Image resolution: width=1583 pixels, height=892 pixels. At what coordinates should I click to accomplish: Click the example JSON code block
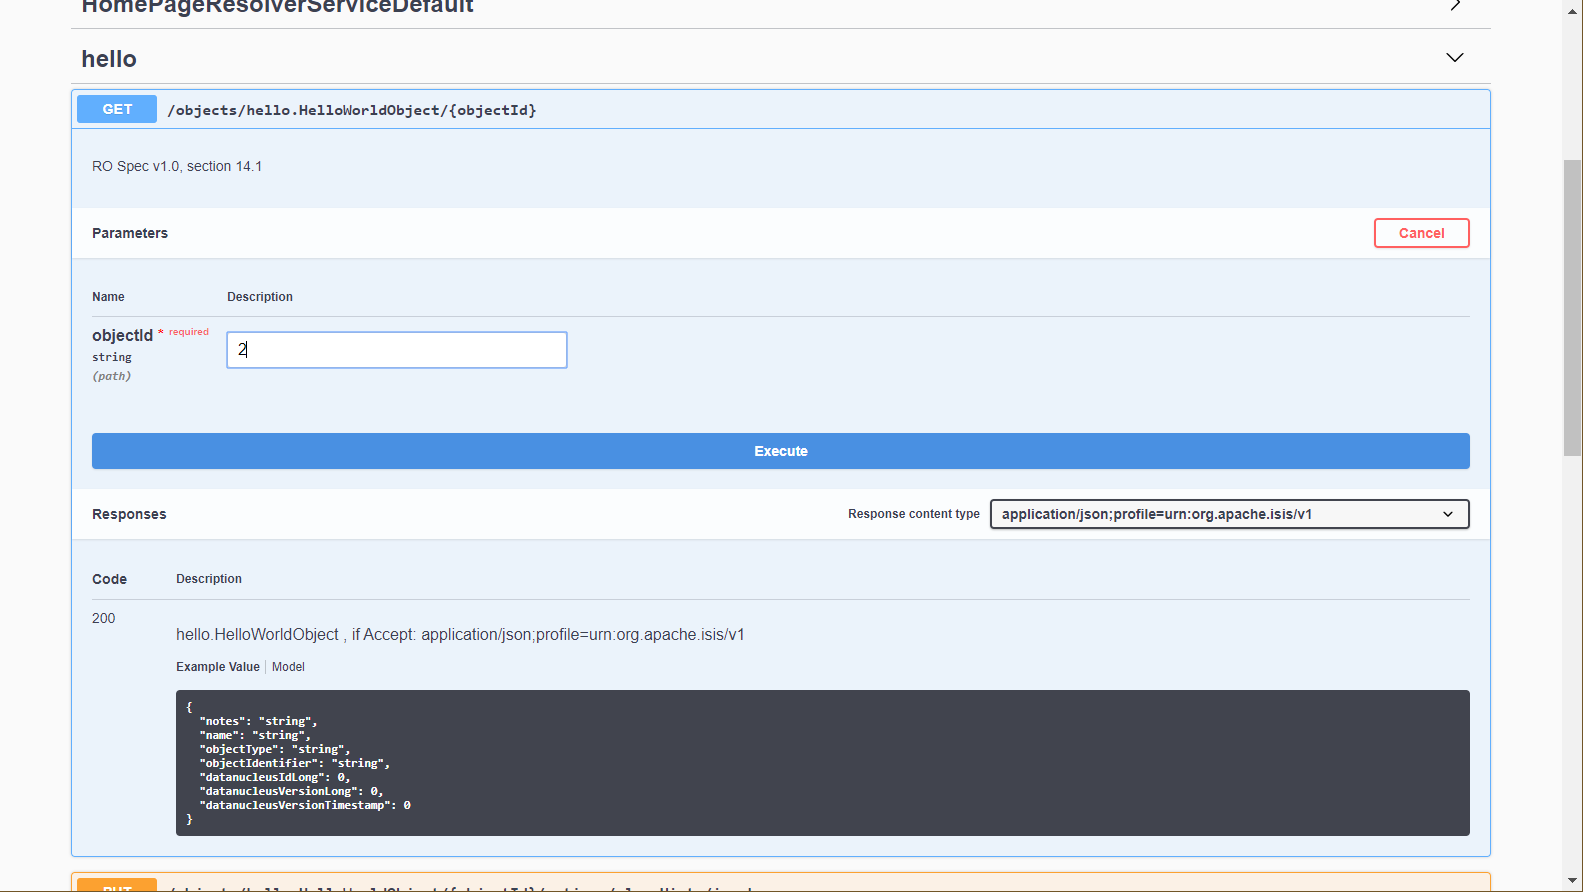click(x=822, y=763)
